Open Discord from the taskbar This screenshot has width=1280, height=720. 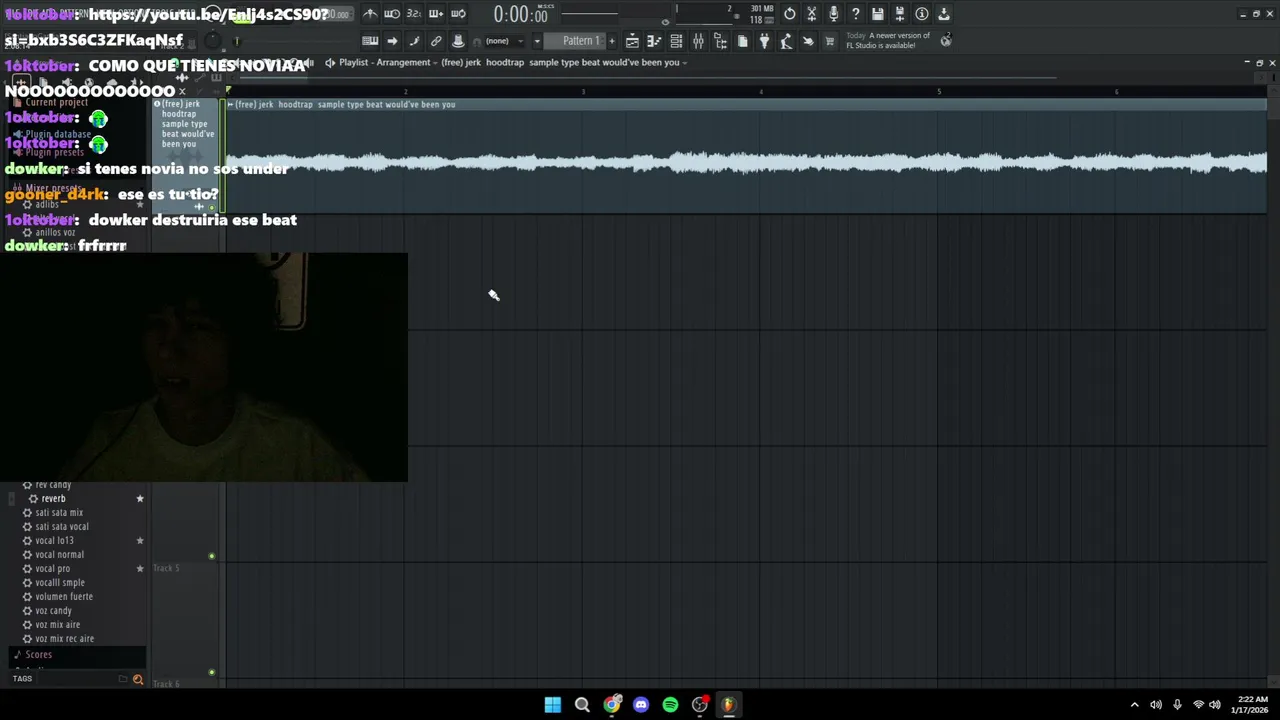641,704
